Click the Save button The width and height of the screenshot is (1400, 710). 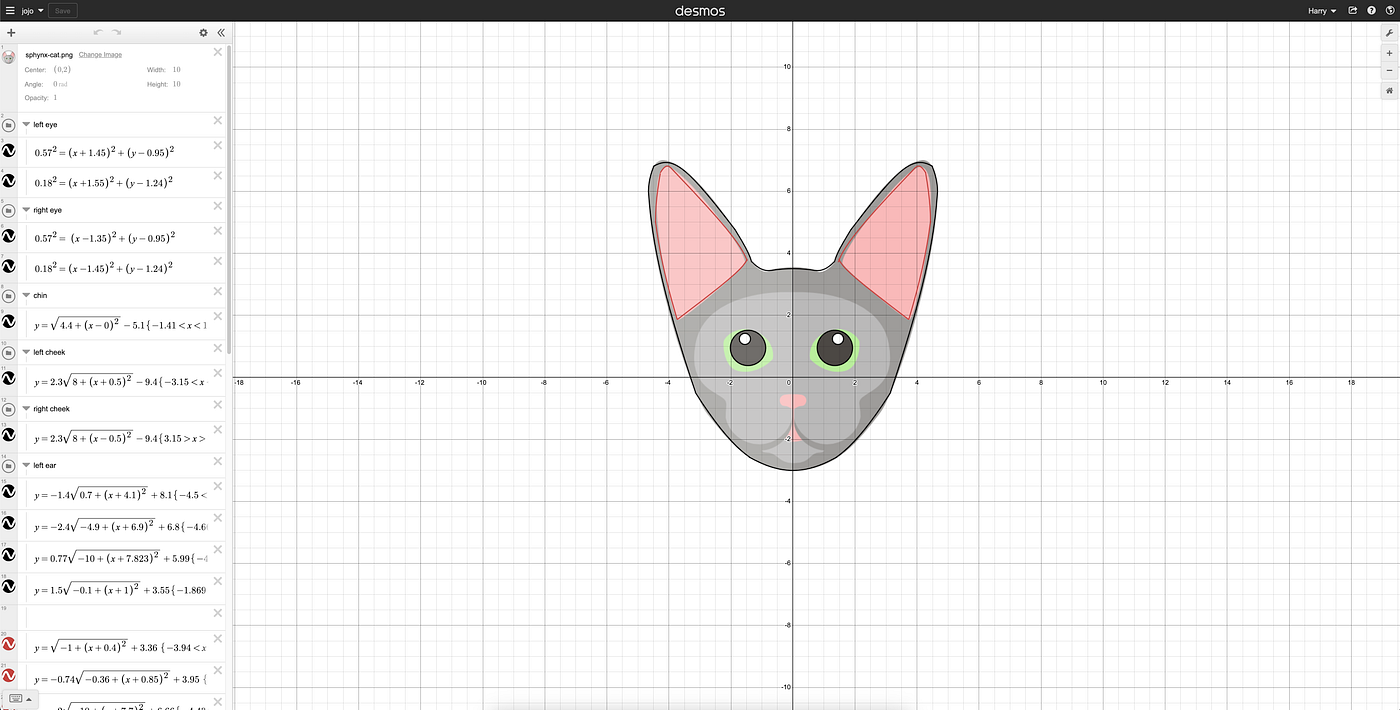[x=62, y=10]
